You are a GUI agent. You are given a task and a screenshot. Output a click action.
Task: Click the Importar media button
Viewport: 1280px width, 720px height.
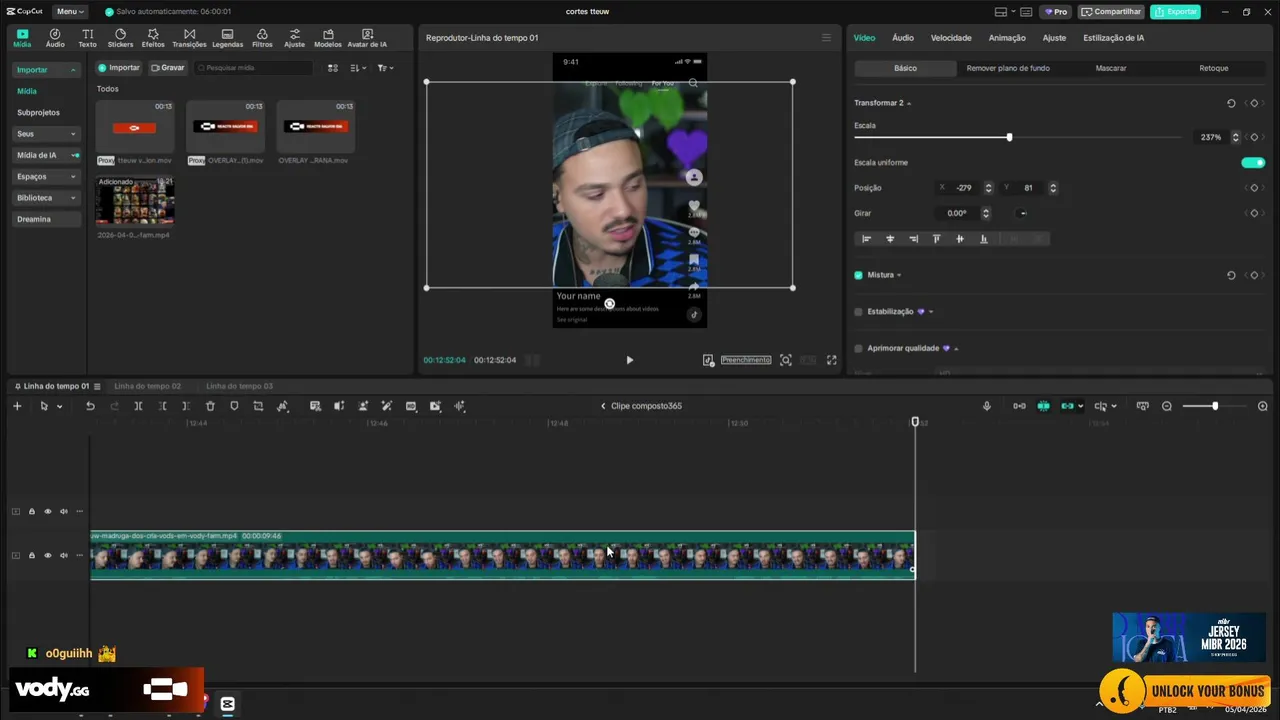119,68
